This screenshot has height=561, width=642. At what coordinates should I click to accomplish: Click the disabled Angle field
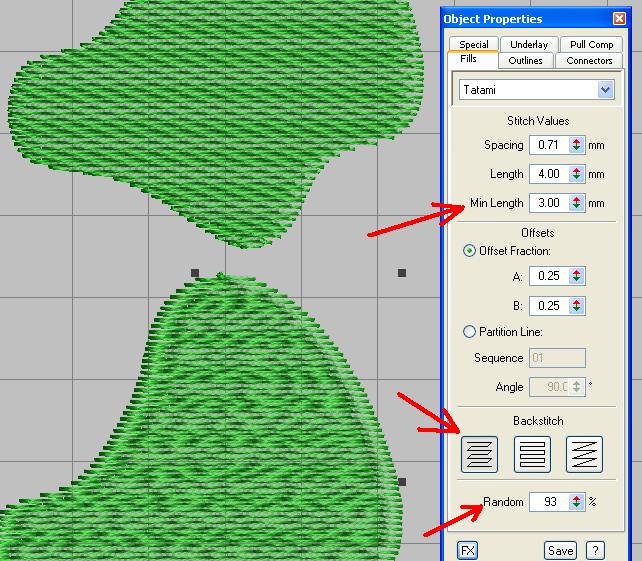click(557, 387)
